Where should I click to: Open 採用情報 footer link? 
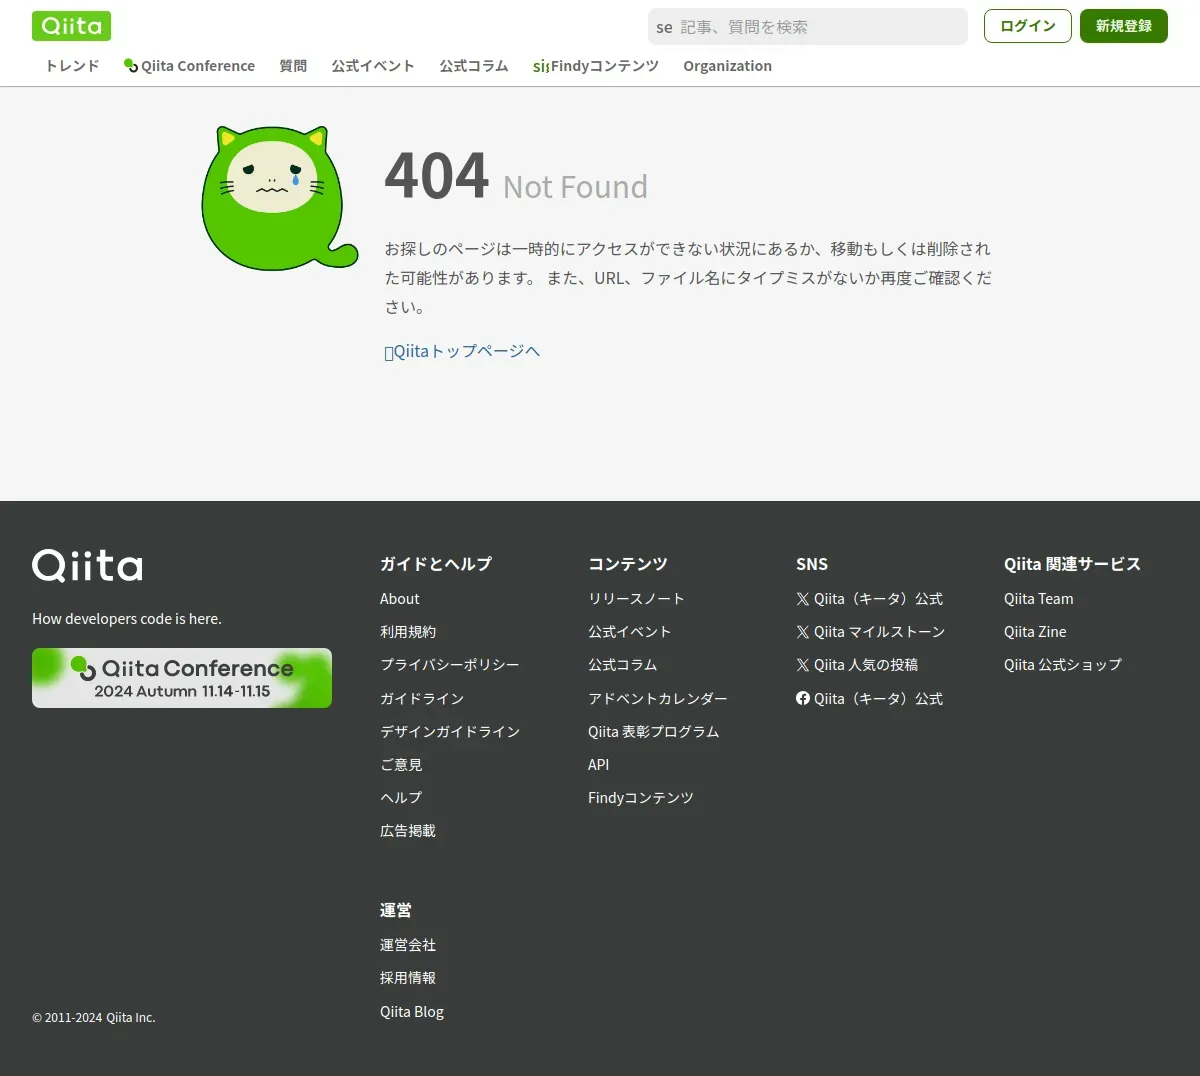[408, 978]
